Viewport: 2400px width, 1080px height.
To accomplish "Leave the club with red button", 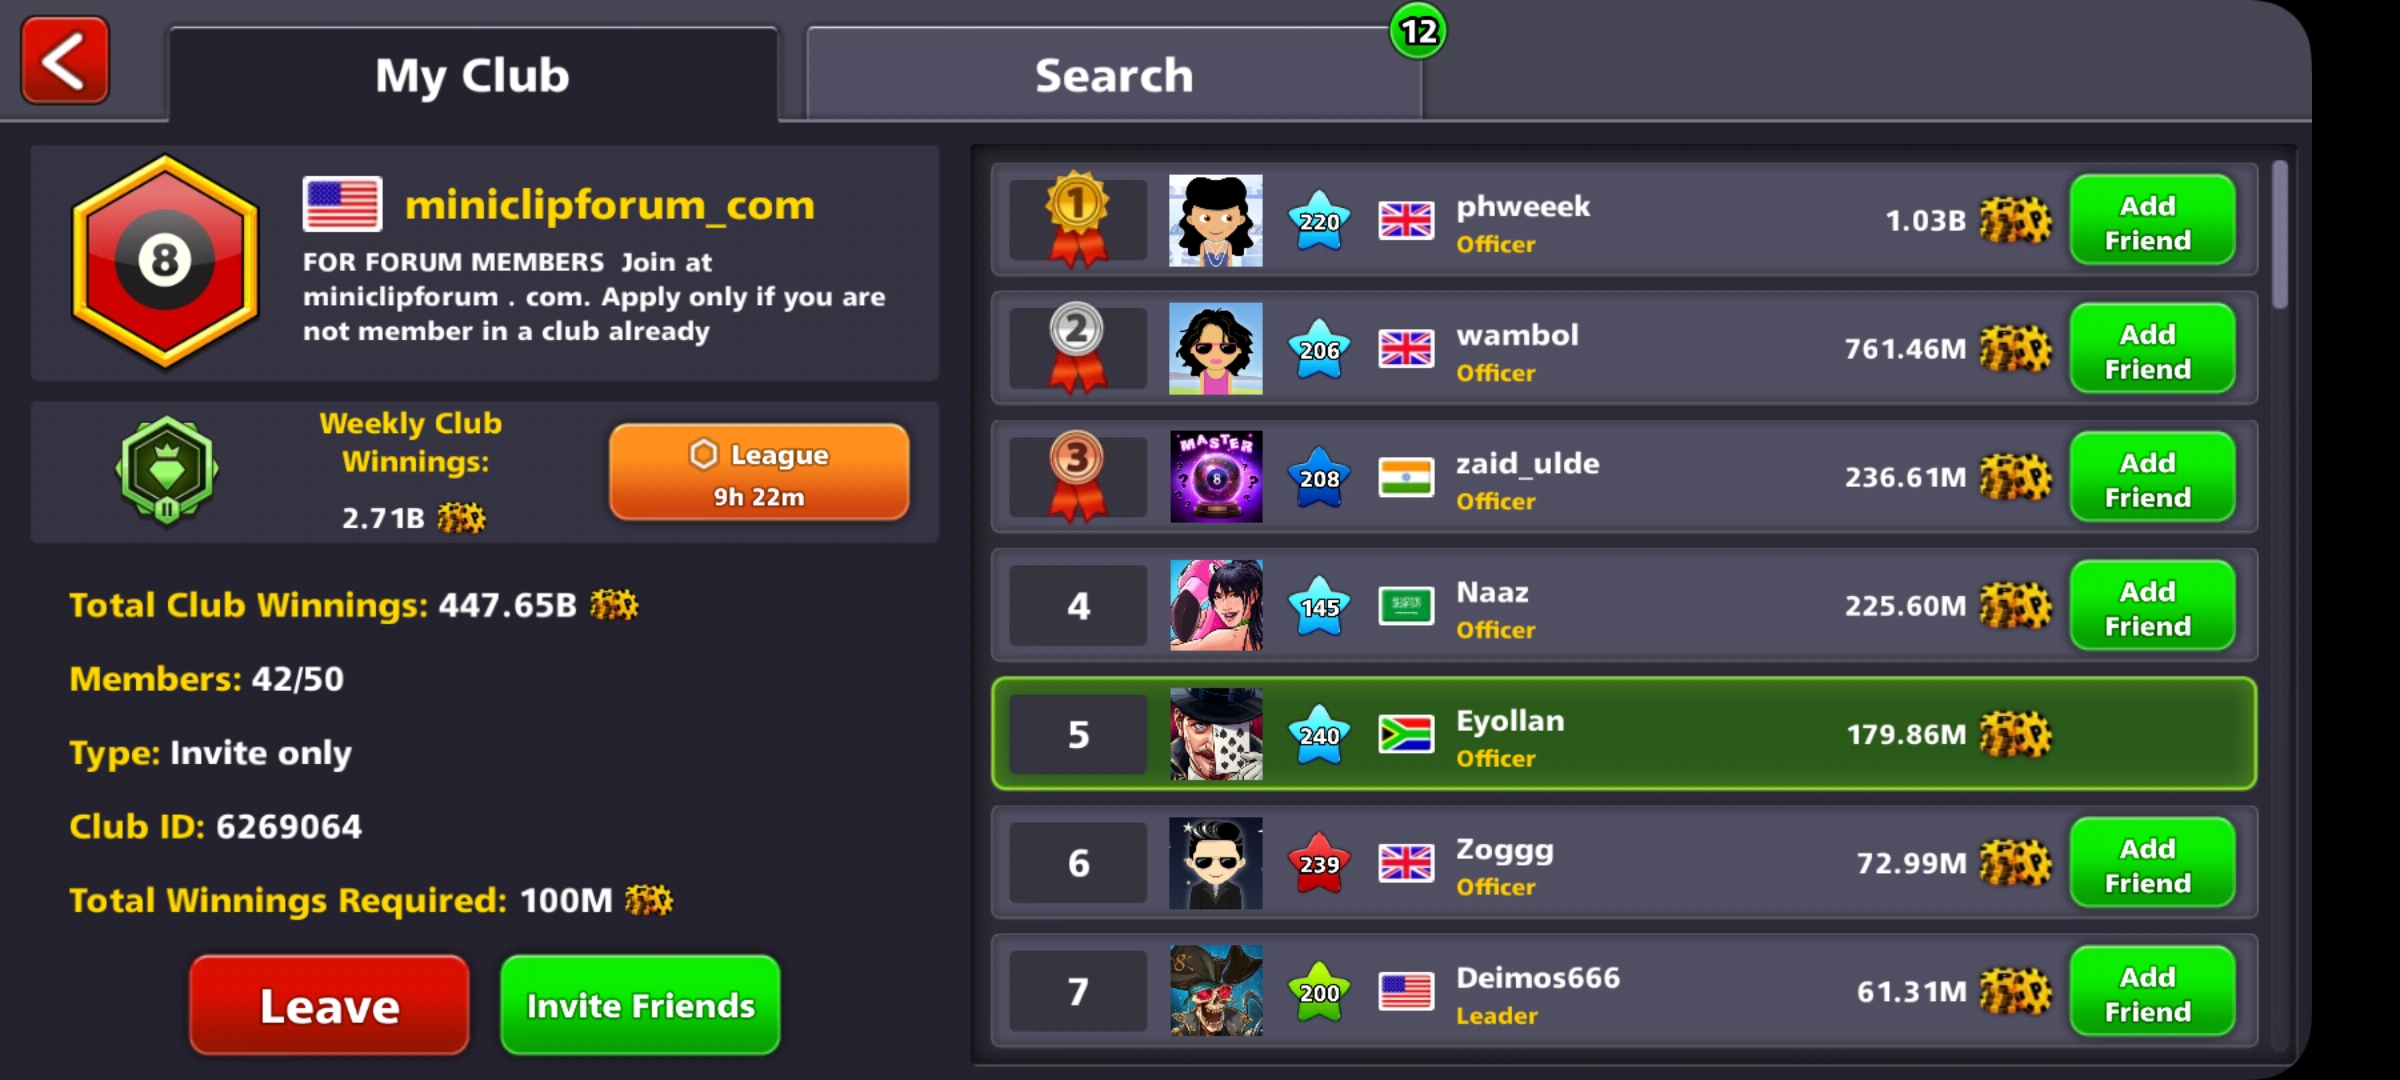I will point(329,1005).
